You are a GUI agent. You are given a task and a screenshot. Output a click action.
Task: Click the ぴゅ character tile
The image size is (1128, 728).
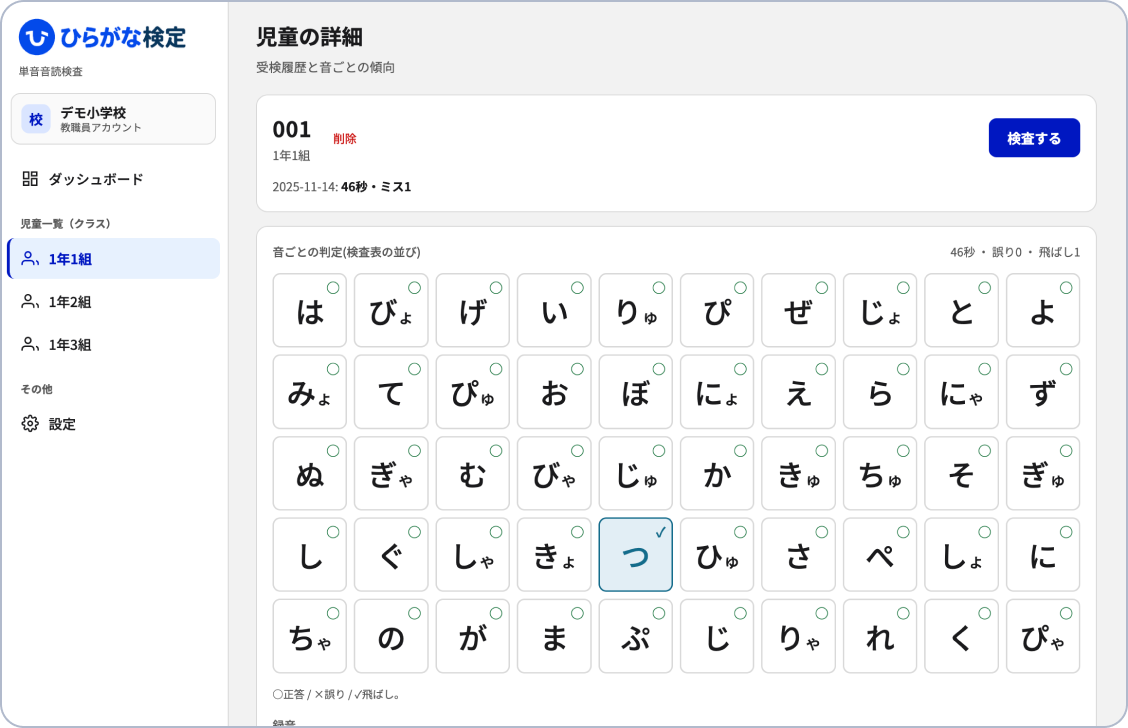pyautogui.click(x=473, y=391)
